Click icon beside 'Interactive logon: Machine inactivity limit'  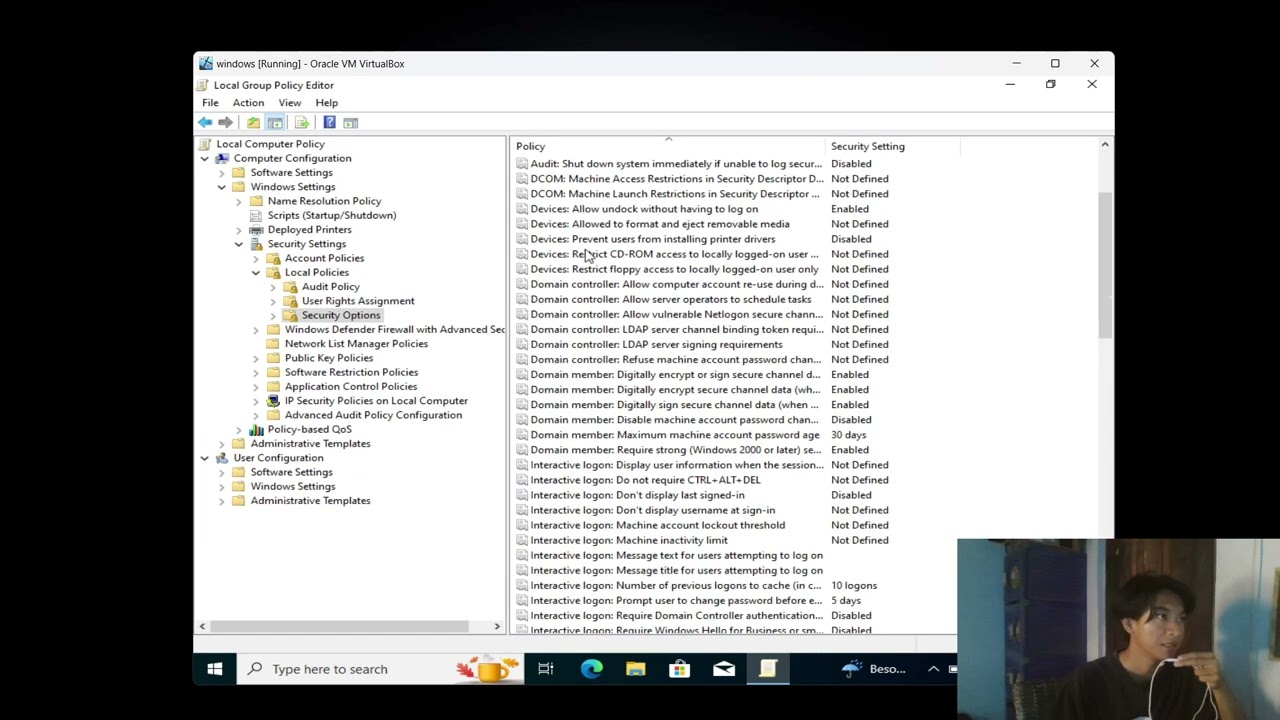click(522, 540)
